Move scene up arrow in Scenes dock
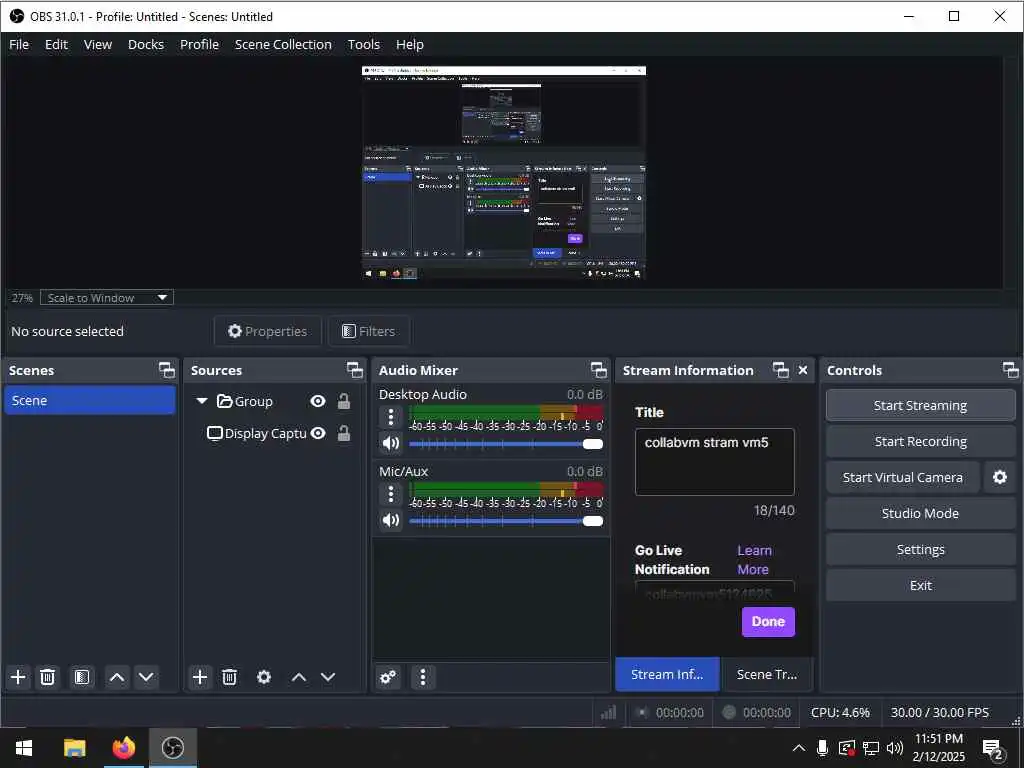This screenshot has height=768, width=1024. [x=117, y=677]
